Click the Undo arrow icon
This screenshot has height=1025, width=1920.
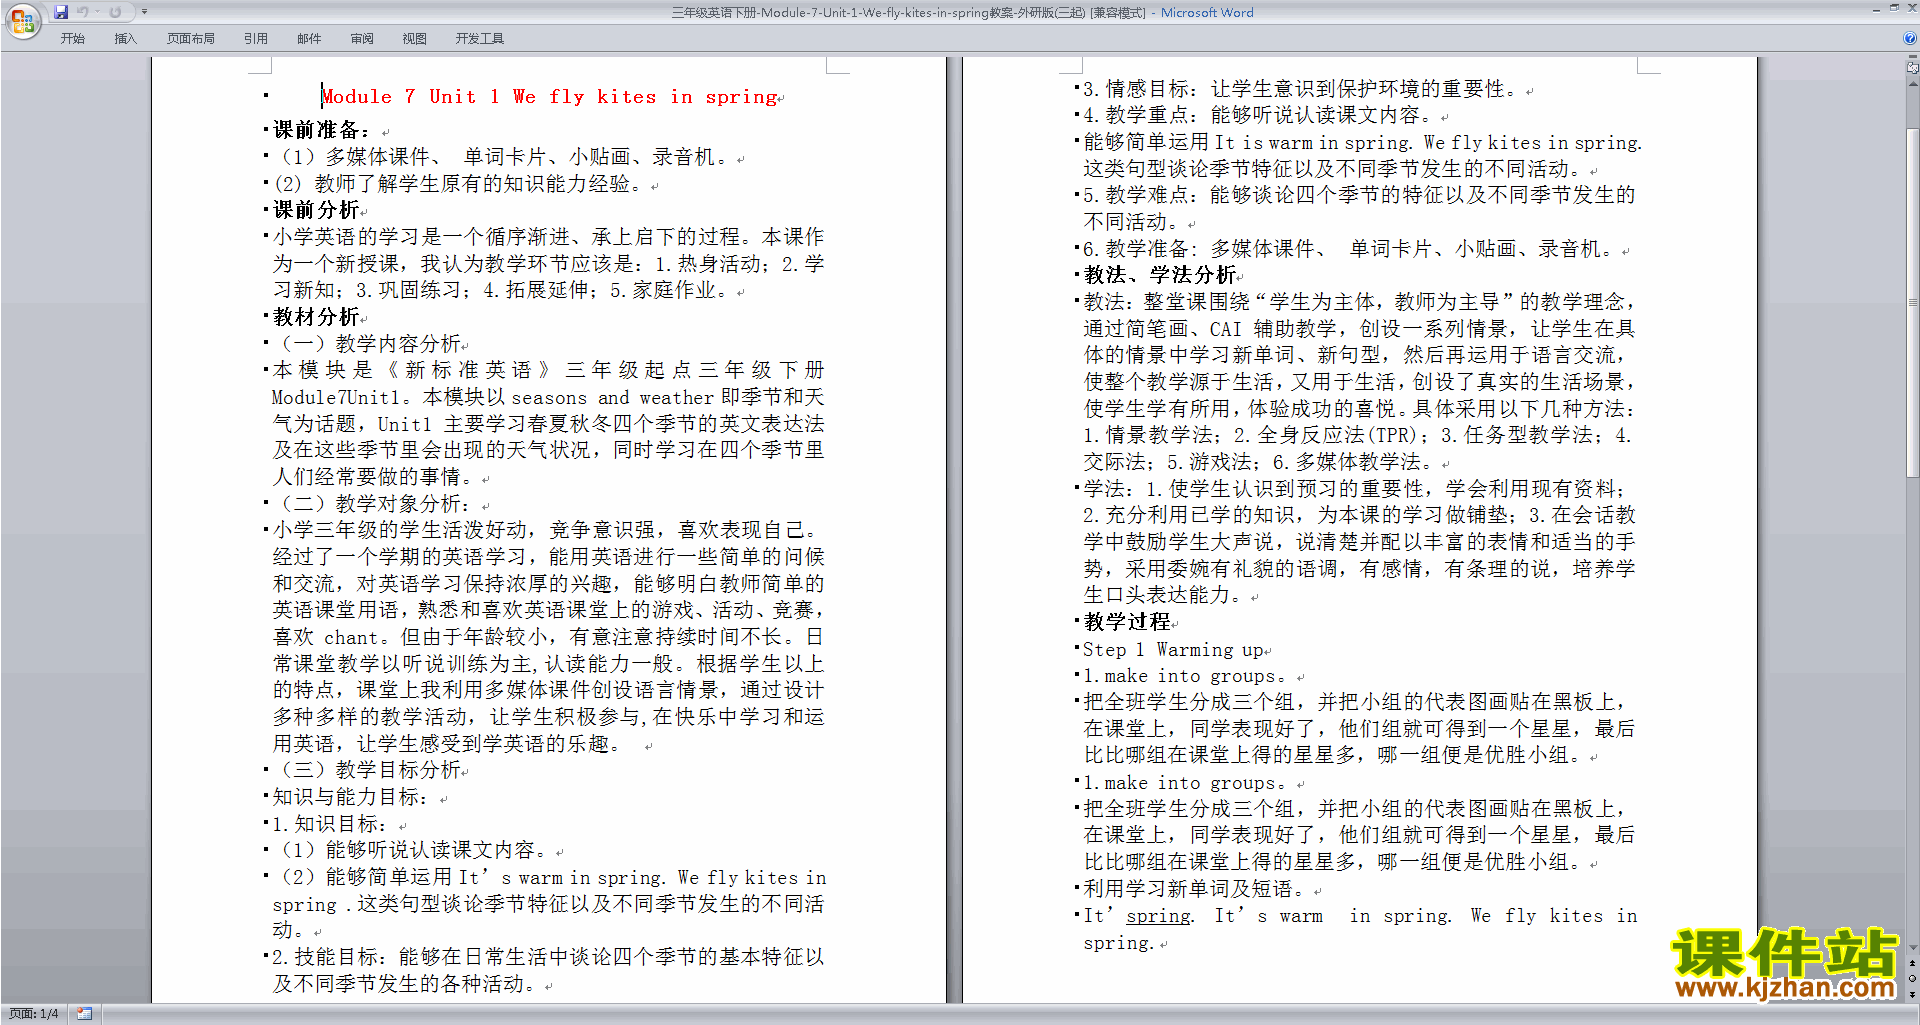click(83, 12)
